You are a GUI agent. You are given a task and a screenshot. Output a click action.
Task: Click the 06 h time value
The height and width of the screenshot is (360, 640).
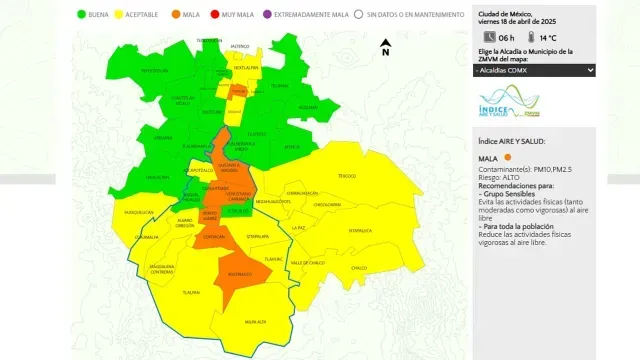(506, 38)
